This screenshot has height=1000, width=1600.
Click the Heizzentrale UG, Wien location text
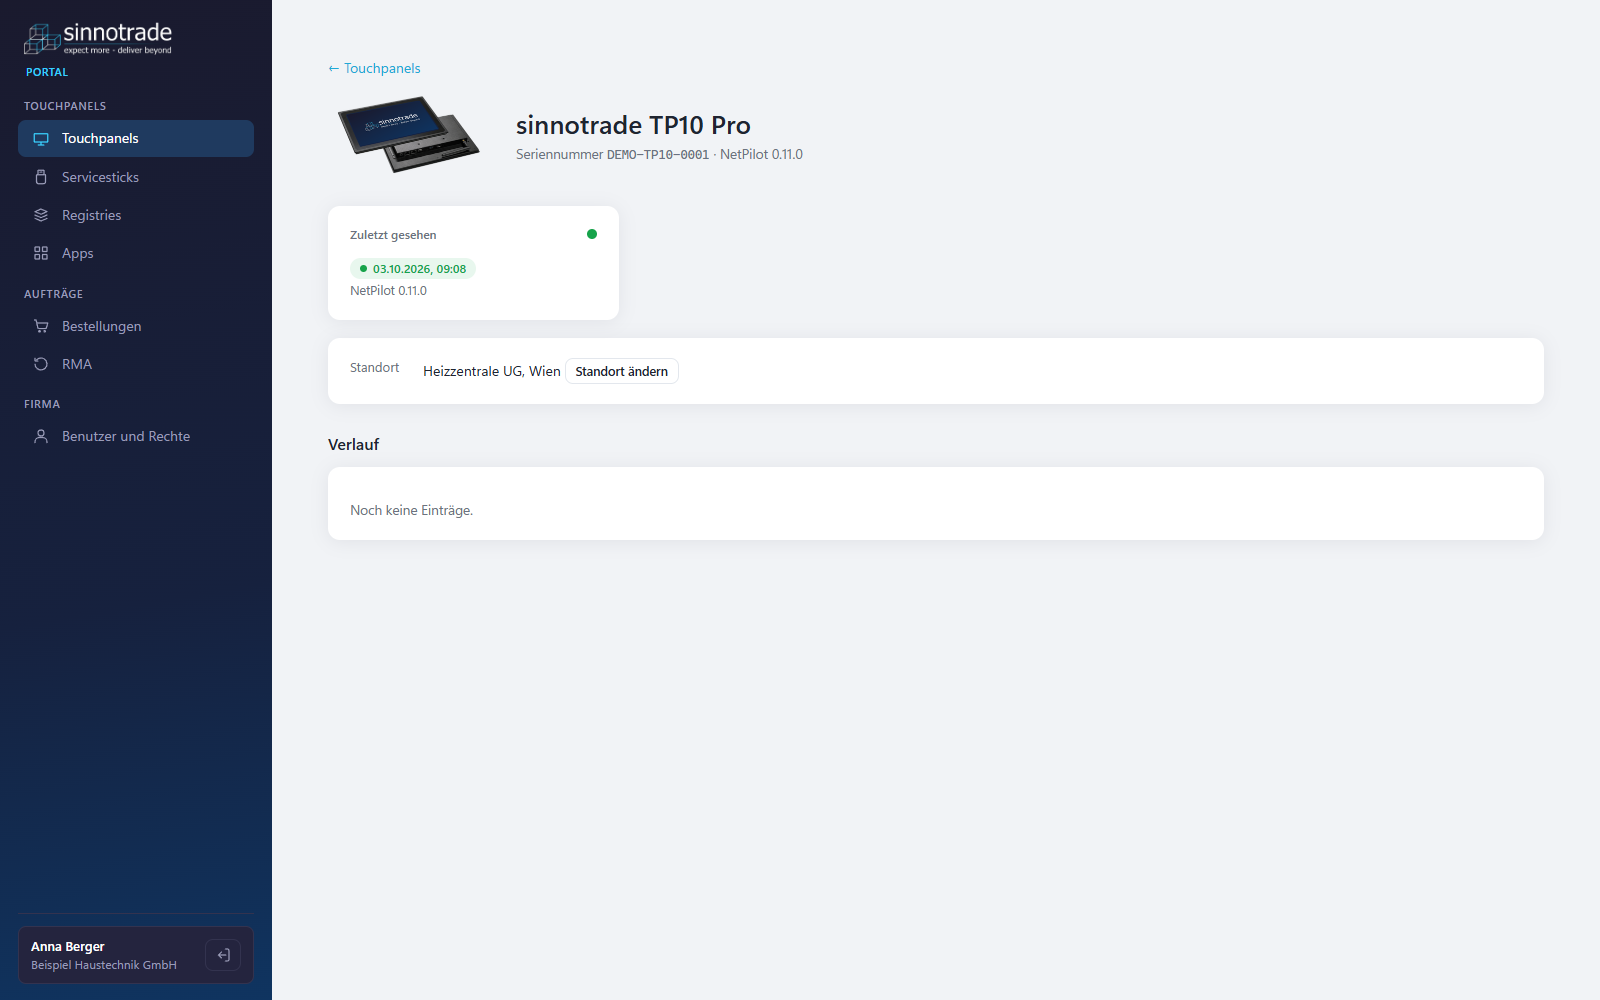492,371
